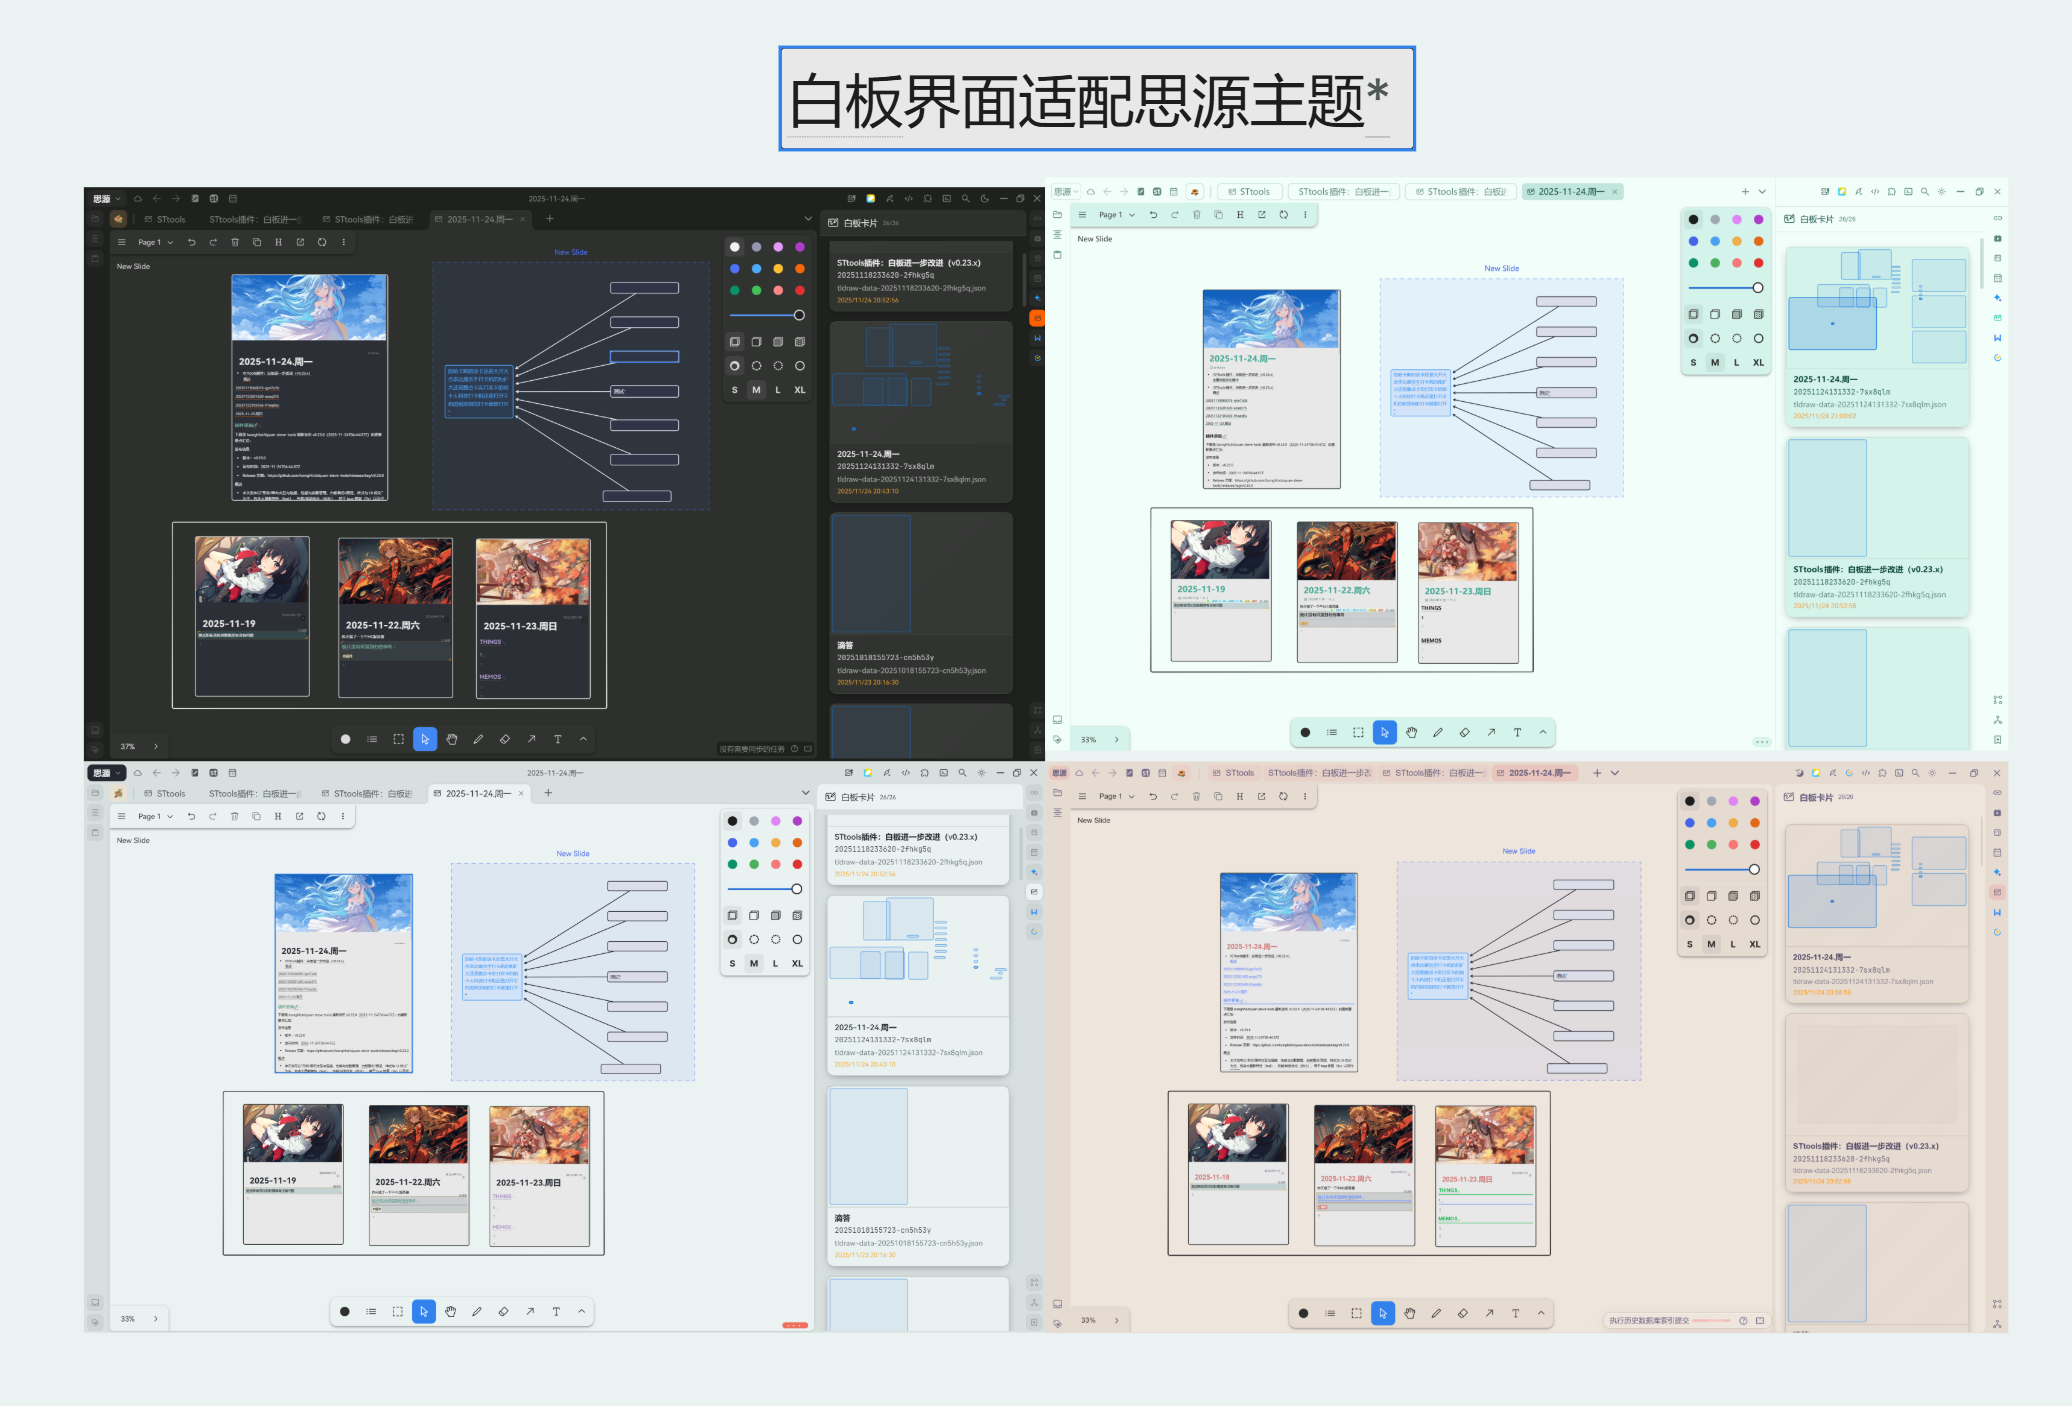Screen dimensions: 2072x1406
Task: Set size XL in dark-theme style panel
Action: (799, 390)
